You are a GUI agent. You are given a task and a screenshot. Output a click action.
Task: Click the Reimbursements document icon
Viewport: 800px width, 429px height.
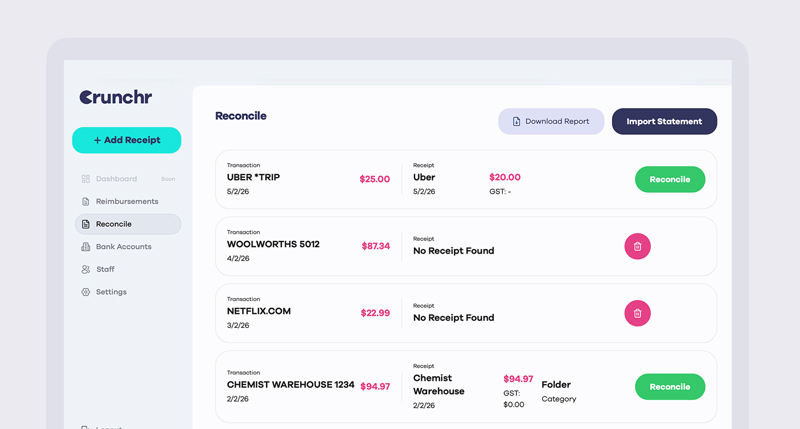point(86,201)
